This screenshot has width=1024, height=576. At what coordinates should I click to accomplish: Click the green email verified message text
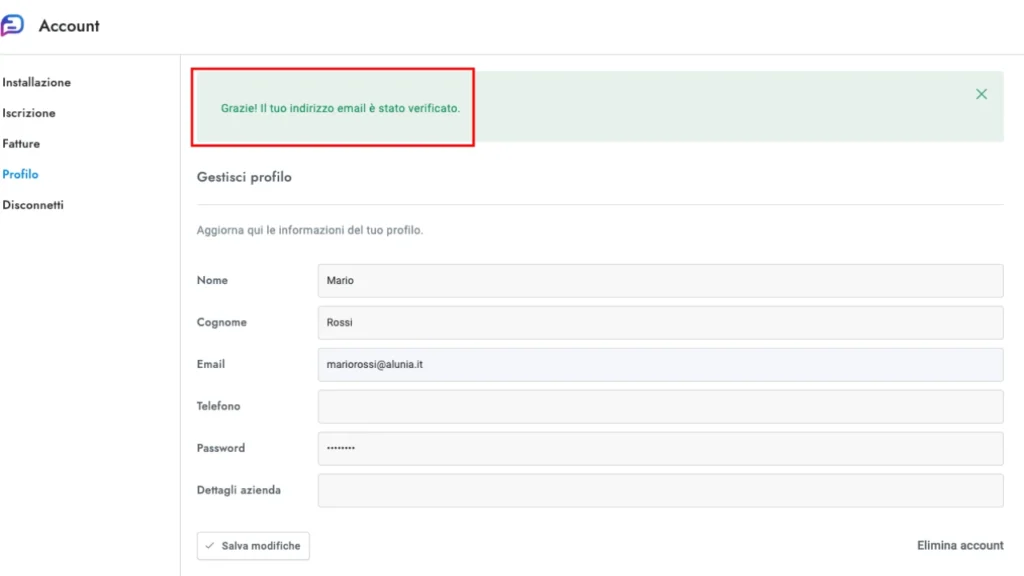pyautogui.click(x=340, y=108)
